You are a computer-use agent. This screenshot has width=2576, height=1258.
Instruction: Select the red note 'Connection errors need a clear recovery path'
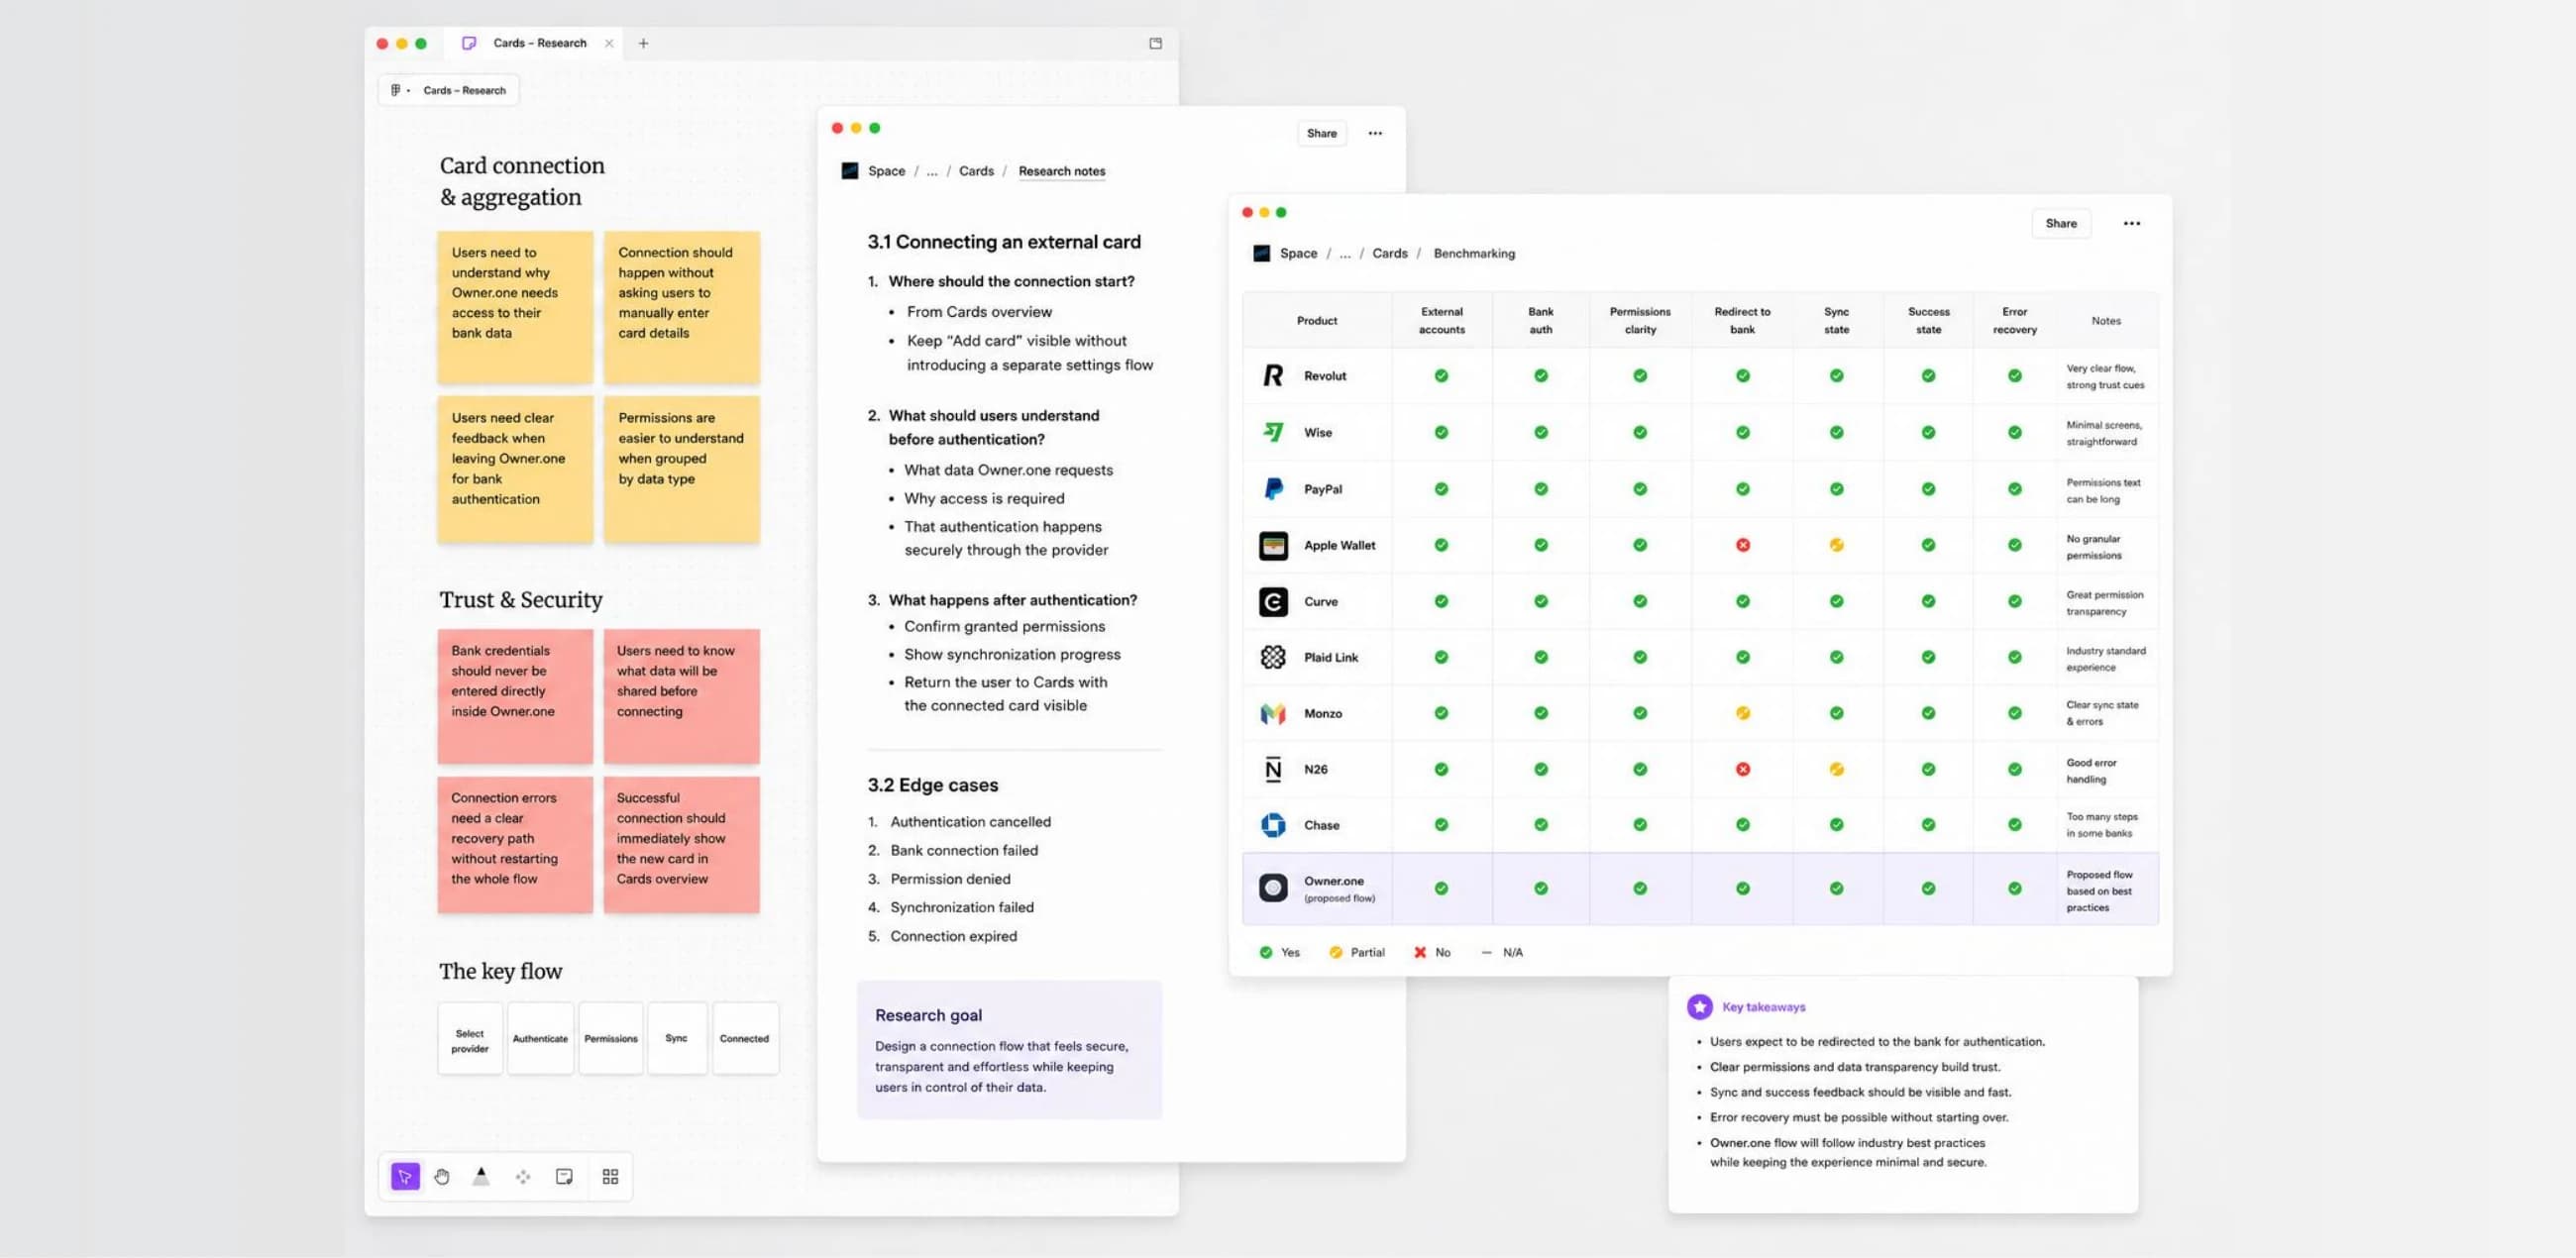pyautogui.click(x=515, y=844)
